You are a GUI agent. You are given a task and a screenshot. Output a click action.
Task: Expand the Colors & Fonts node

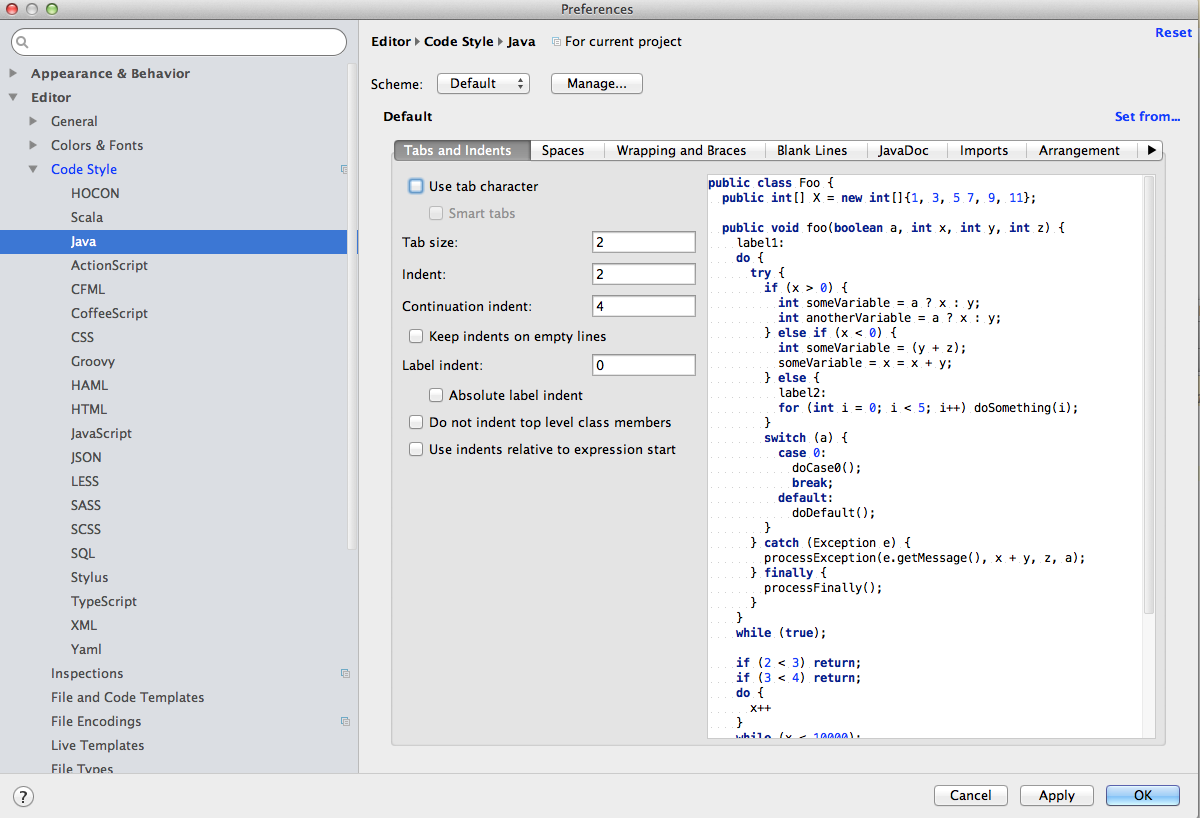click(x=34, y=145)
